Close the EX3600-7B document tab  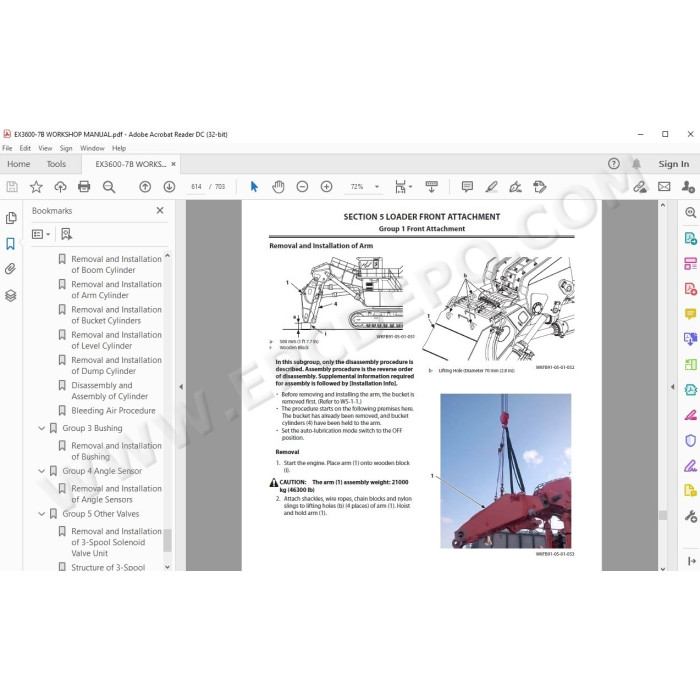click(x=173, y=164)
